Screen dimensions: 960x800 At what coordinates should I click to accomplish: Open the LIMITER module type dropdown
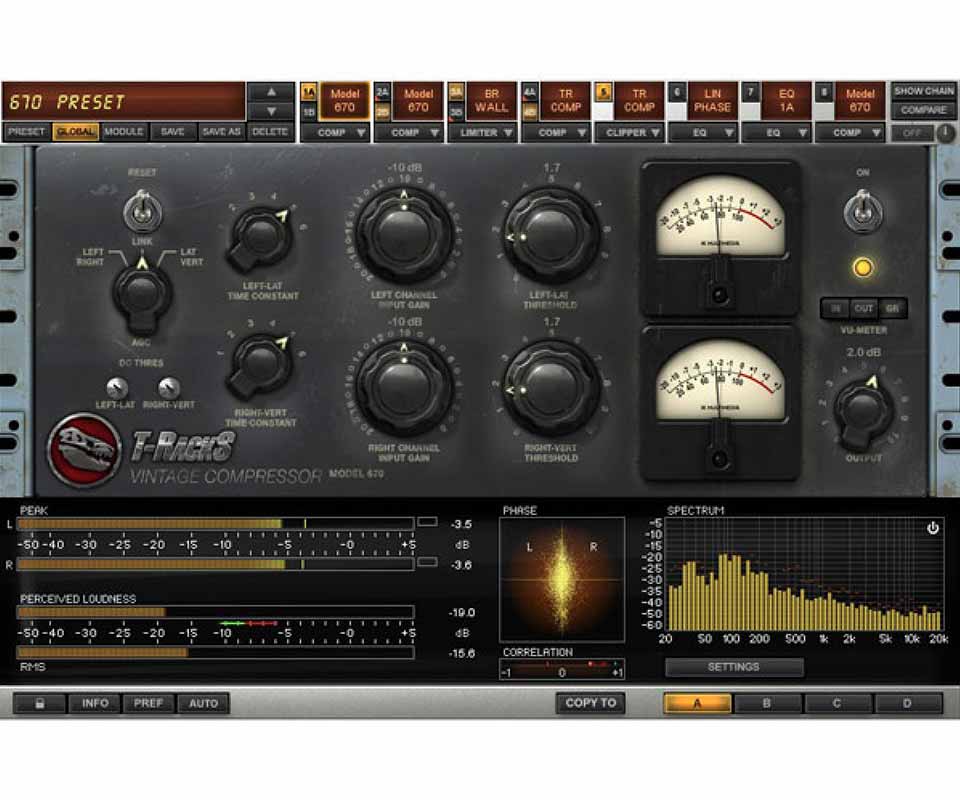[x=483, y=132]
